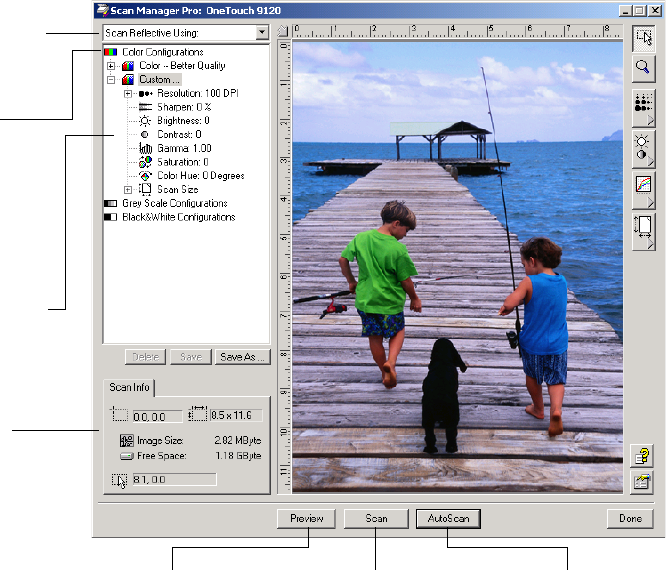Image resolution: width=666 pixels, height=570 pixels.
Task: Click the help question mark icon
Action: 644,458
